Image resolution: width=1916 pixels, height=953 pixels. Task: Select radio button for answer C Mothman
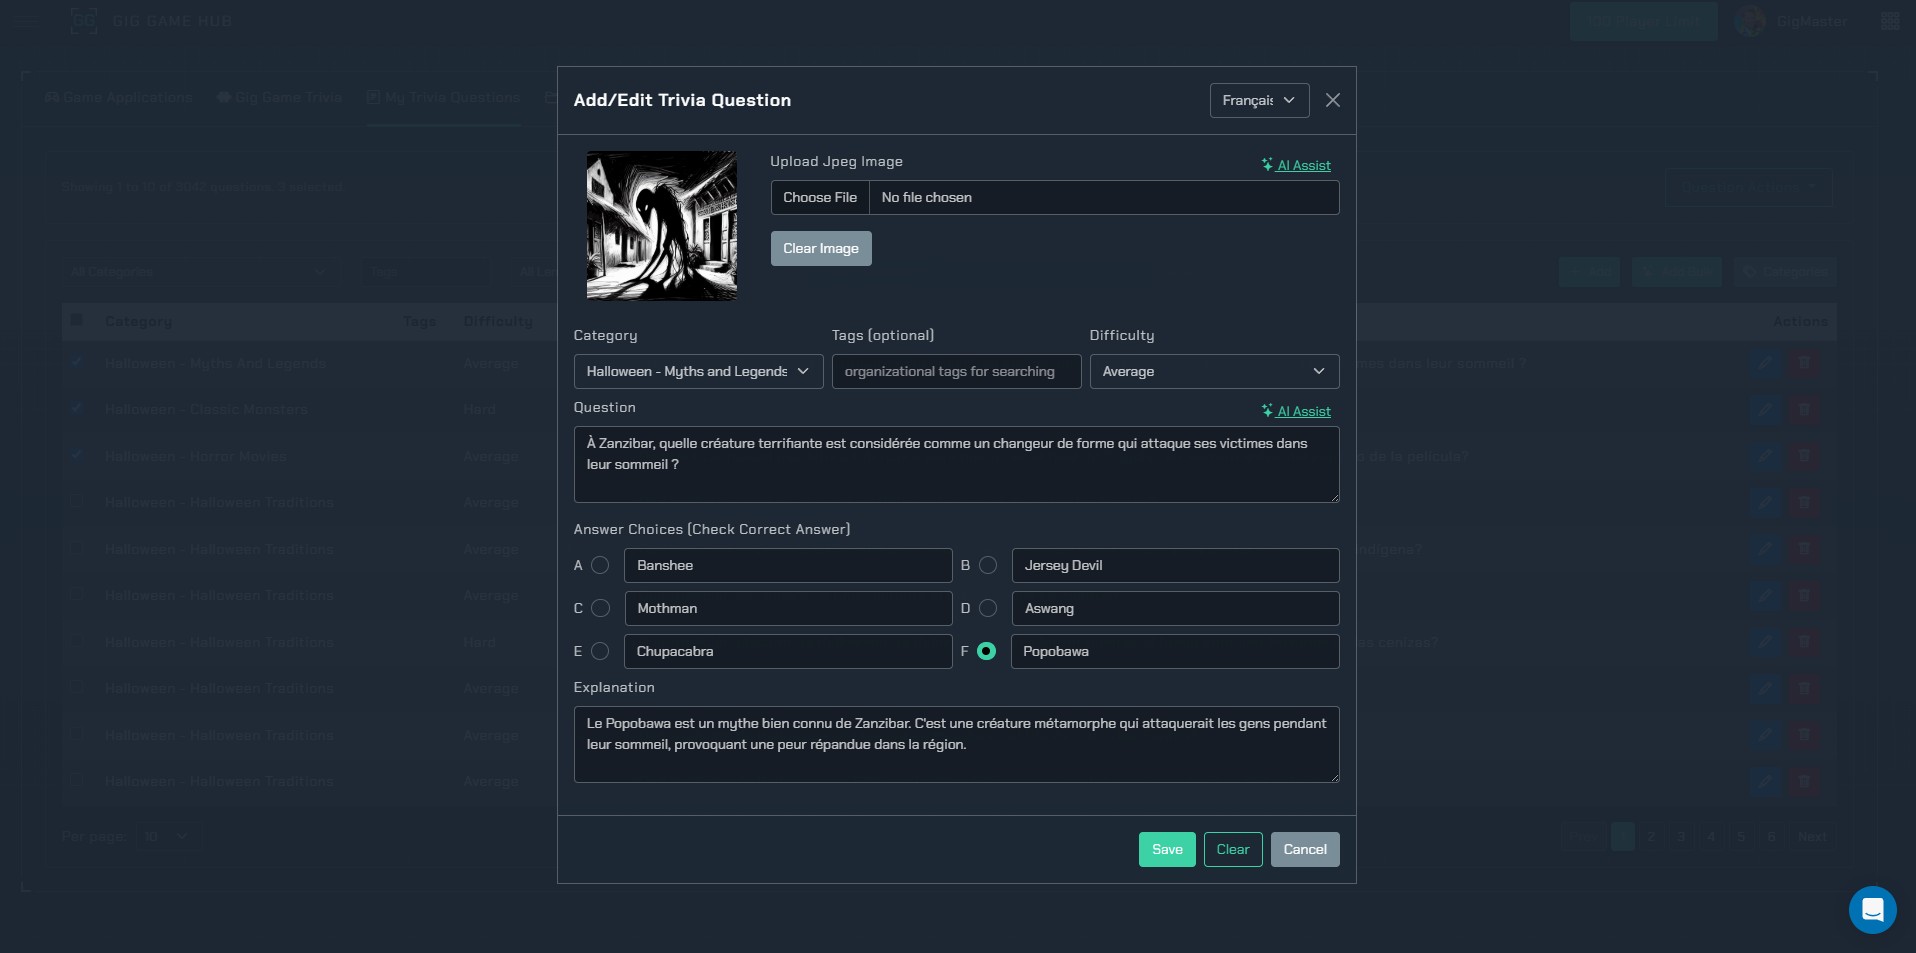[x=600, y=609]
